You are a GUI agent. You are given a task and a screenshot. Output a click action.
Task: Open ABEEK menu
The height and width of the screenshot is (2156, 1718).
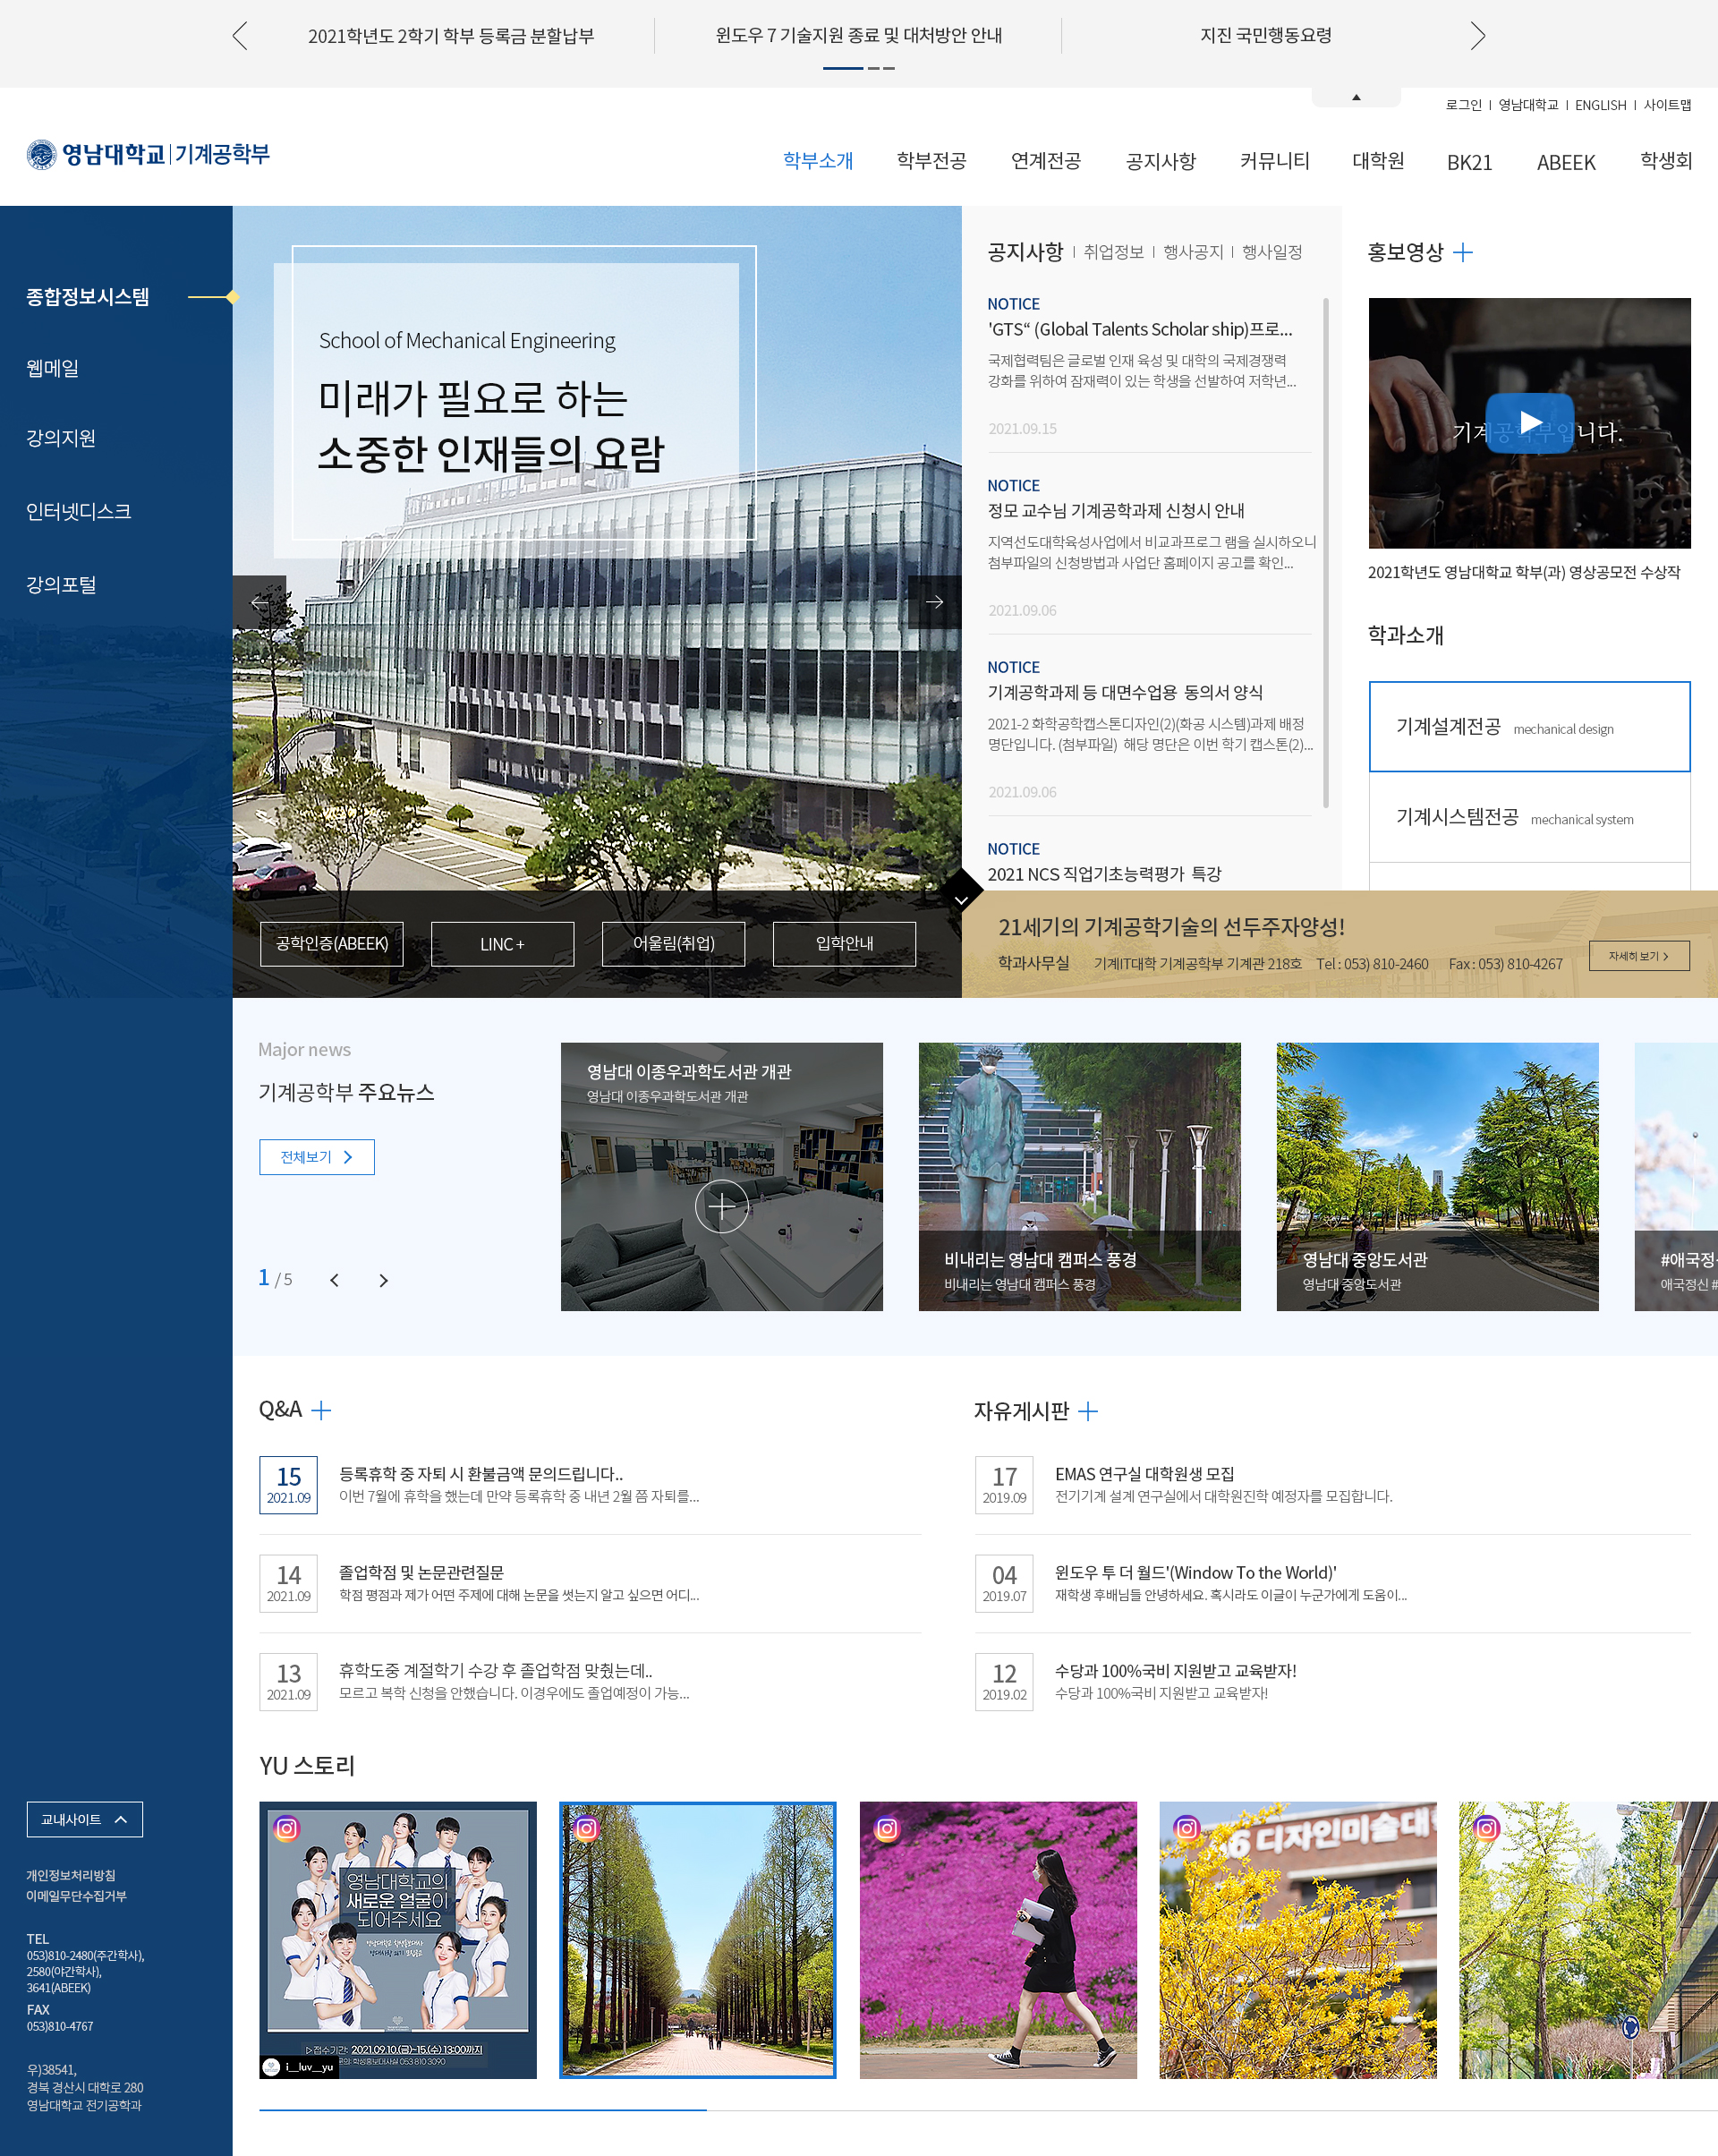click(x=1566, y=162)
